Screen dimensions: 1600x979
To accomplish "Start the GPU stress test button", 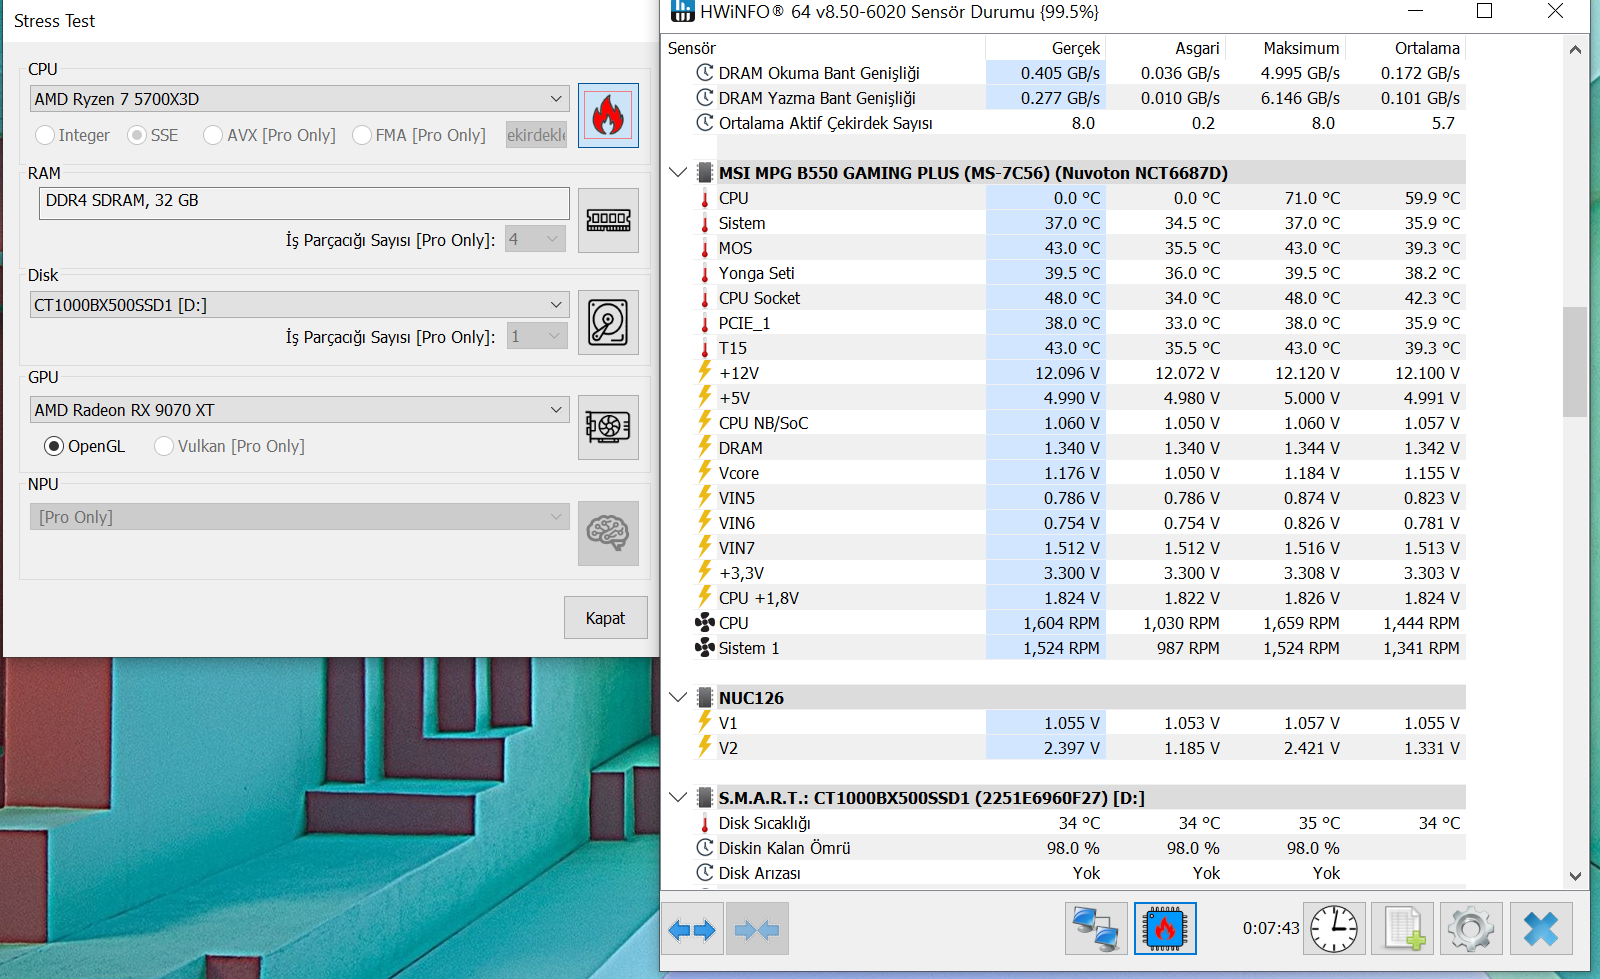I will 608,427.
